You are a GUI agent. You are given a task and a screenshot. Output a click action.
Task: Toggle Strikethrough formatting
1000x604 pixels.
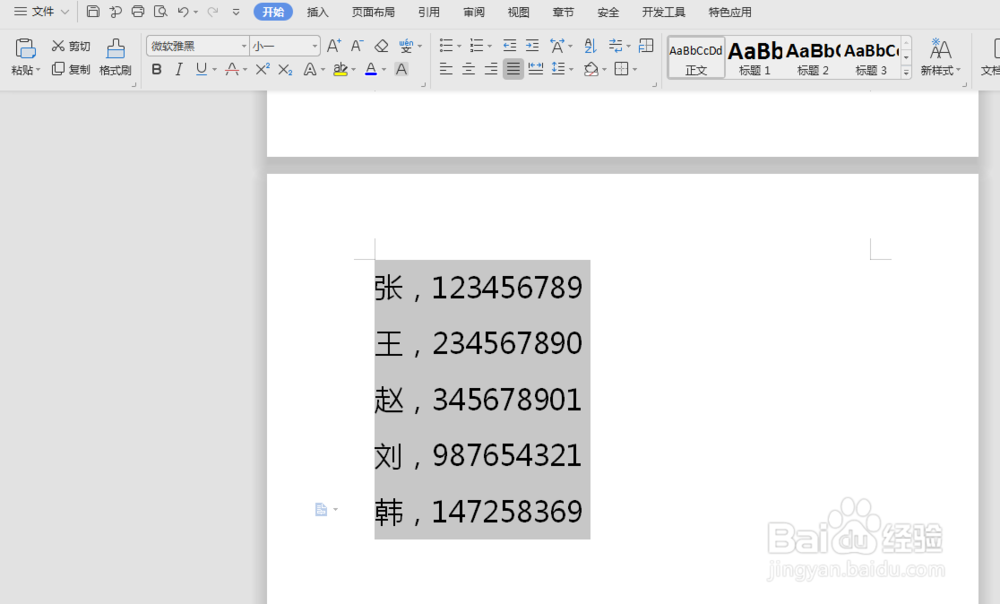232,69
